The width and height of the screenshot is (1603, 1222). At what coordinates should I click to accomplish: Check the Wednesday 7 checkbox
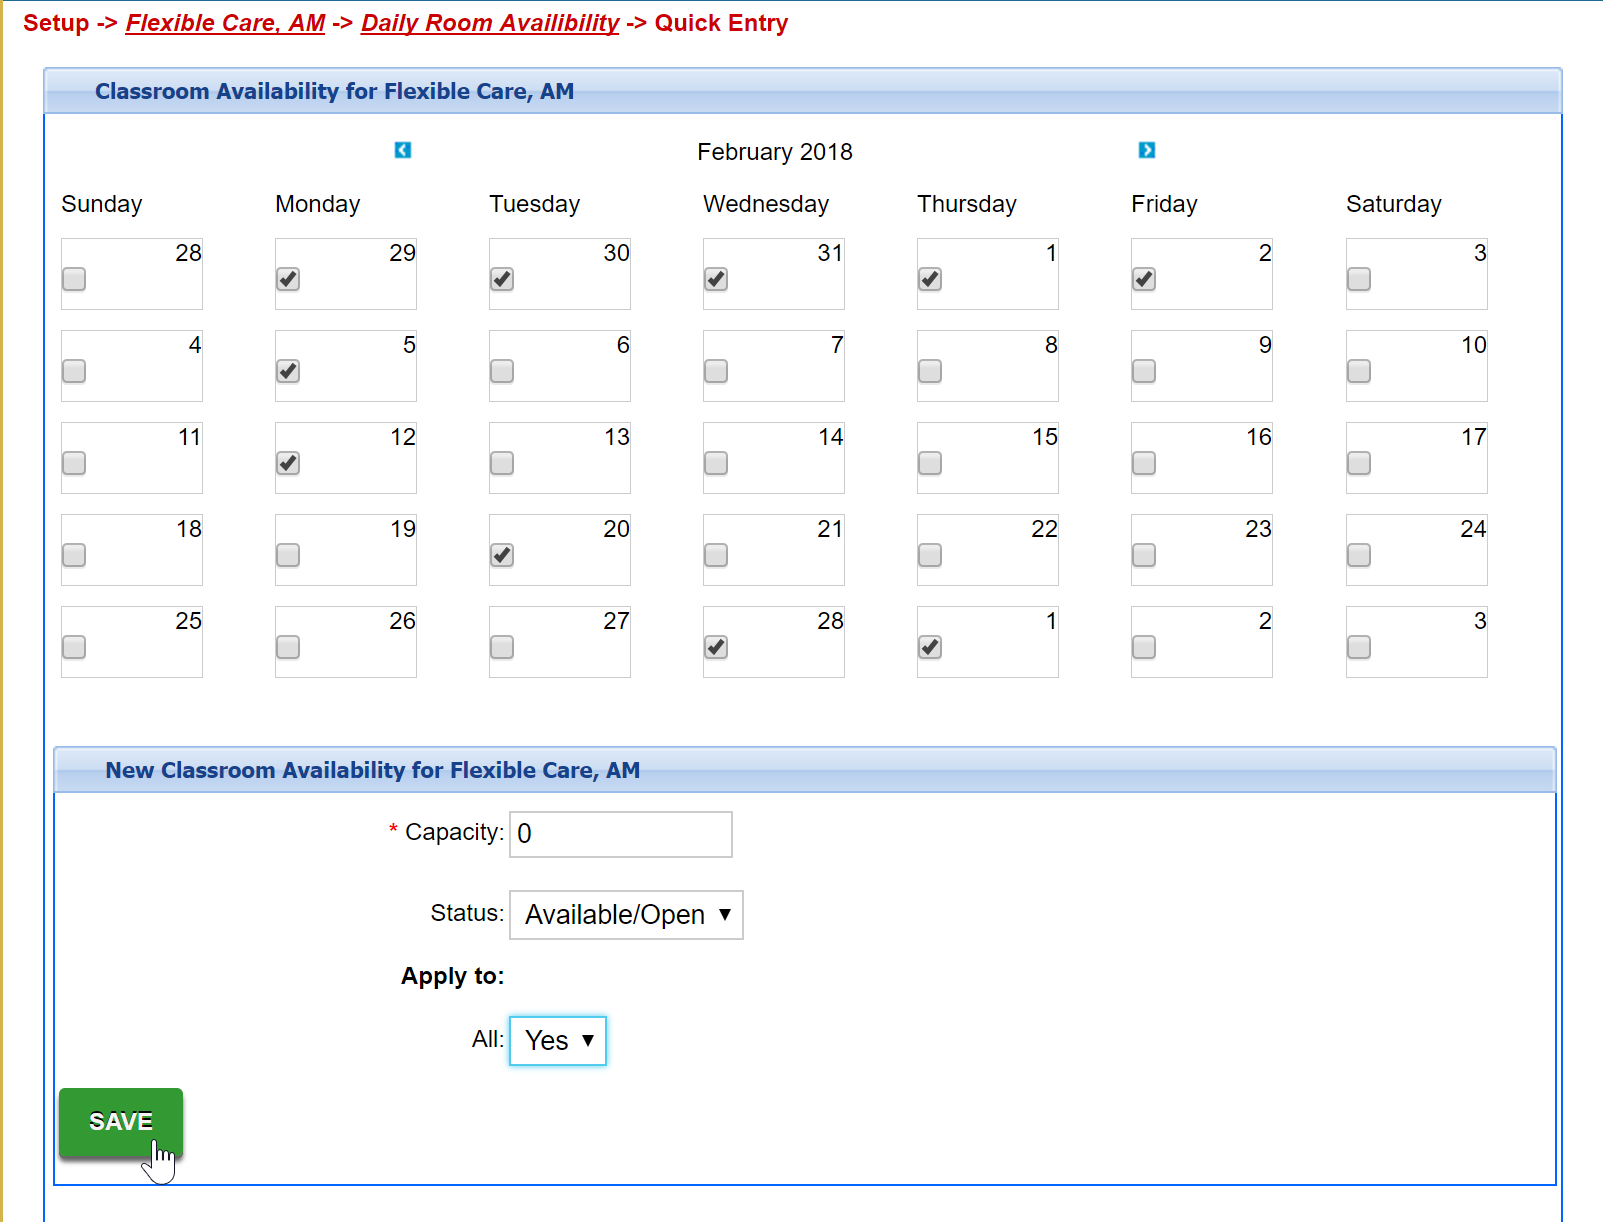click(716, 371)
